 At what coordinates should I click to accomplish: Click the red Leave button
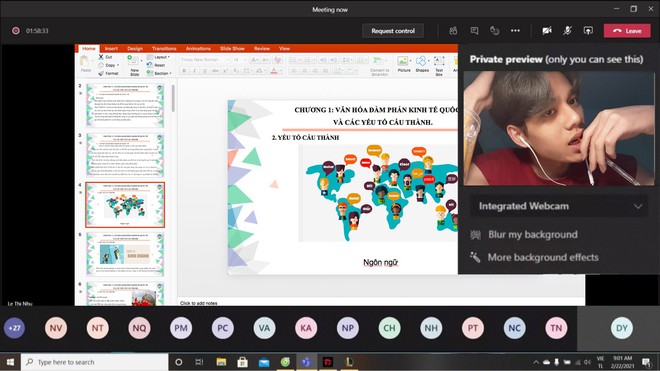pos(627,31)
